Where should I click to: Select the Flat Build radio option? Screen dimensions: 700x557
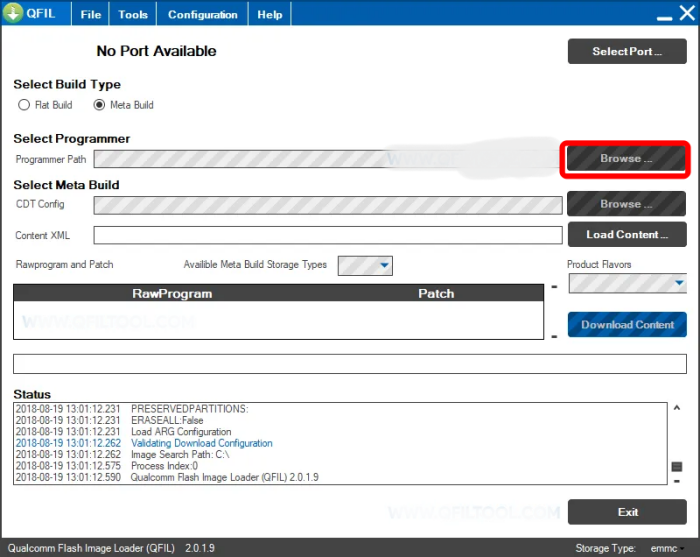point(45,105)
